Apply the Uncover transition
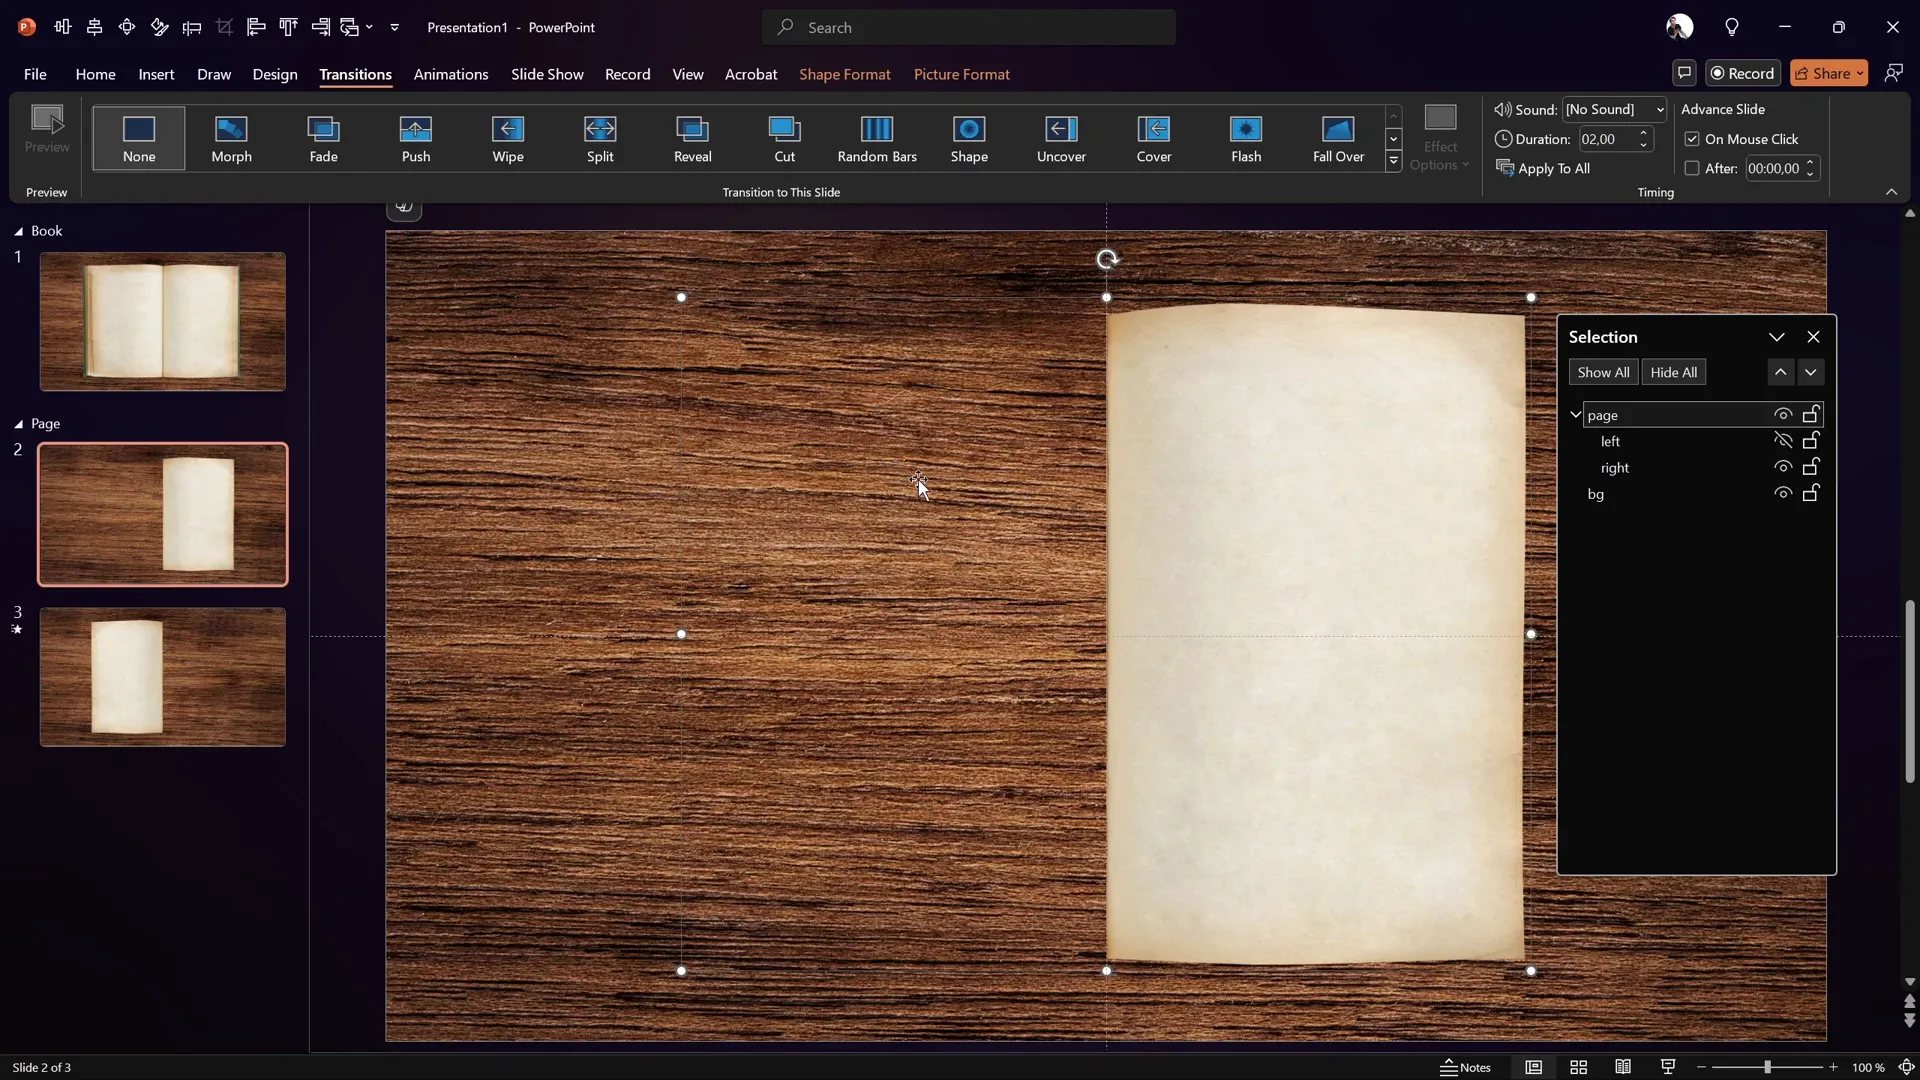Image resolution: width=1920 pixels, height=1080 pixels. click(1061, 138)
